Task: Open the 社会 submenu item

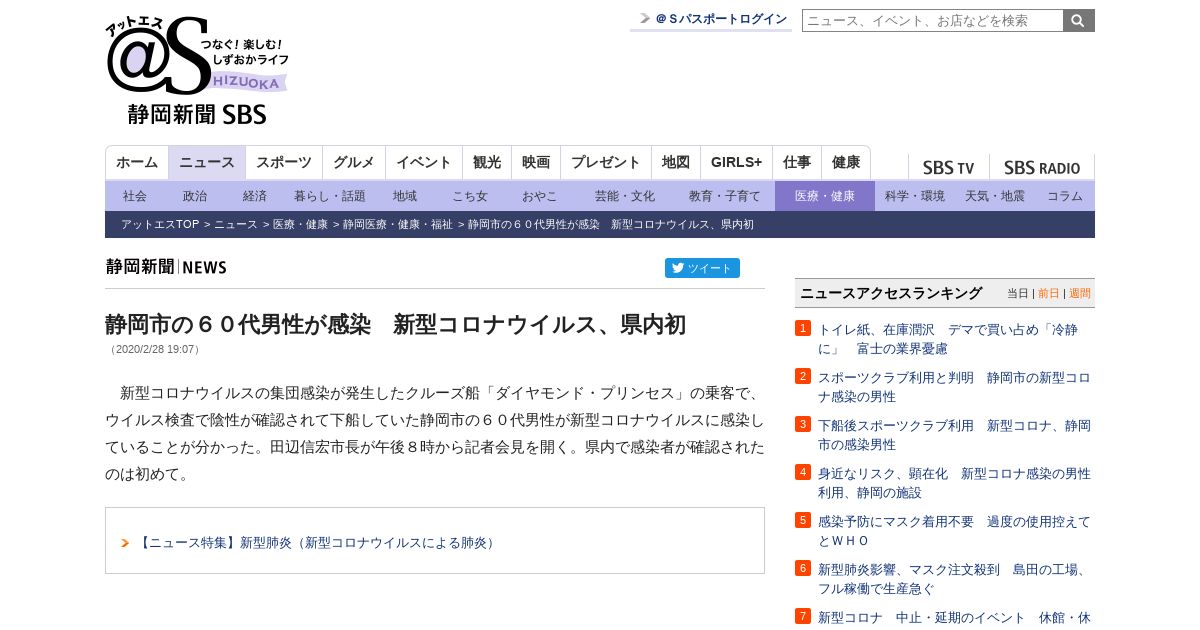Action: pyautogui.click(x=135, y=196)
